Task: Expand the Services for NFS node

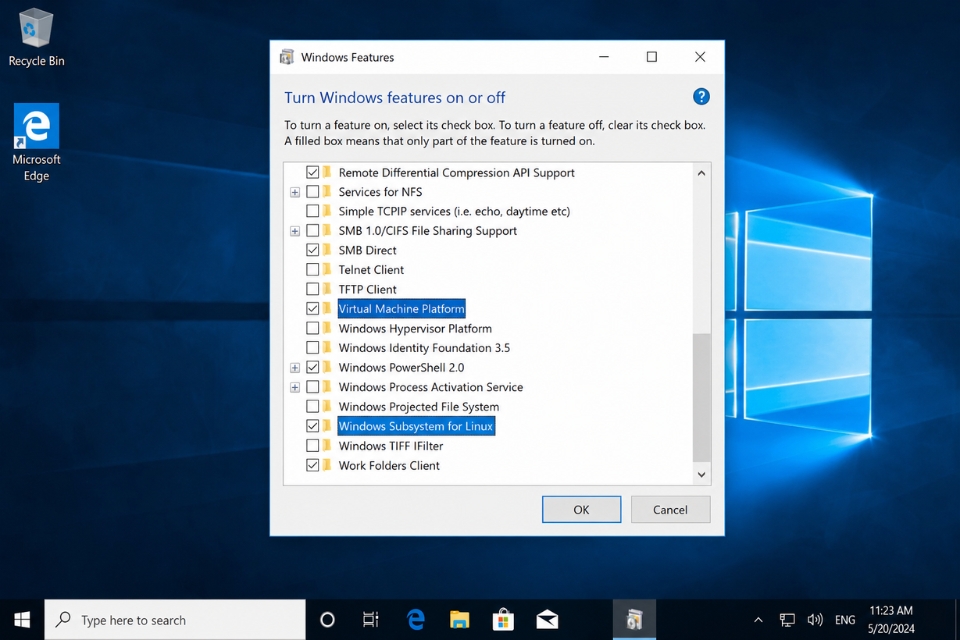Action: (x=295, y=192)
